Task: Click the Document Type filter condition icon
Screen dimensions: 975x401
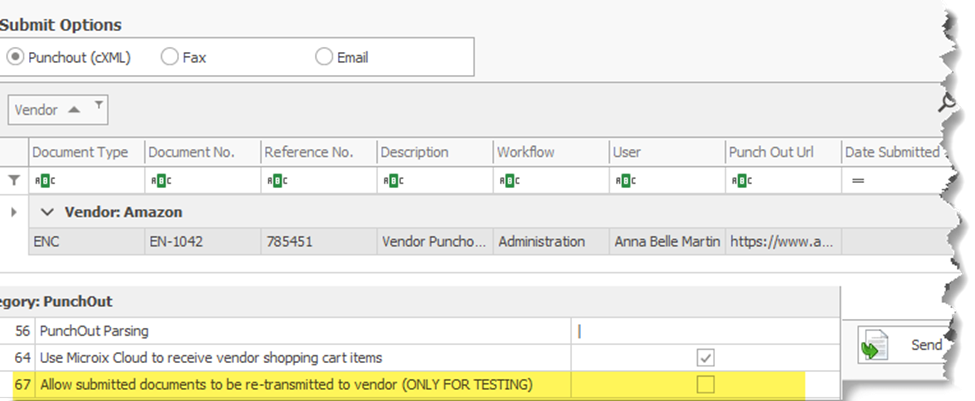Action: [x=44, y=181]
